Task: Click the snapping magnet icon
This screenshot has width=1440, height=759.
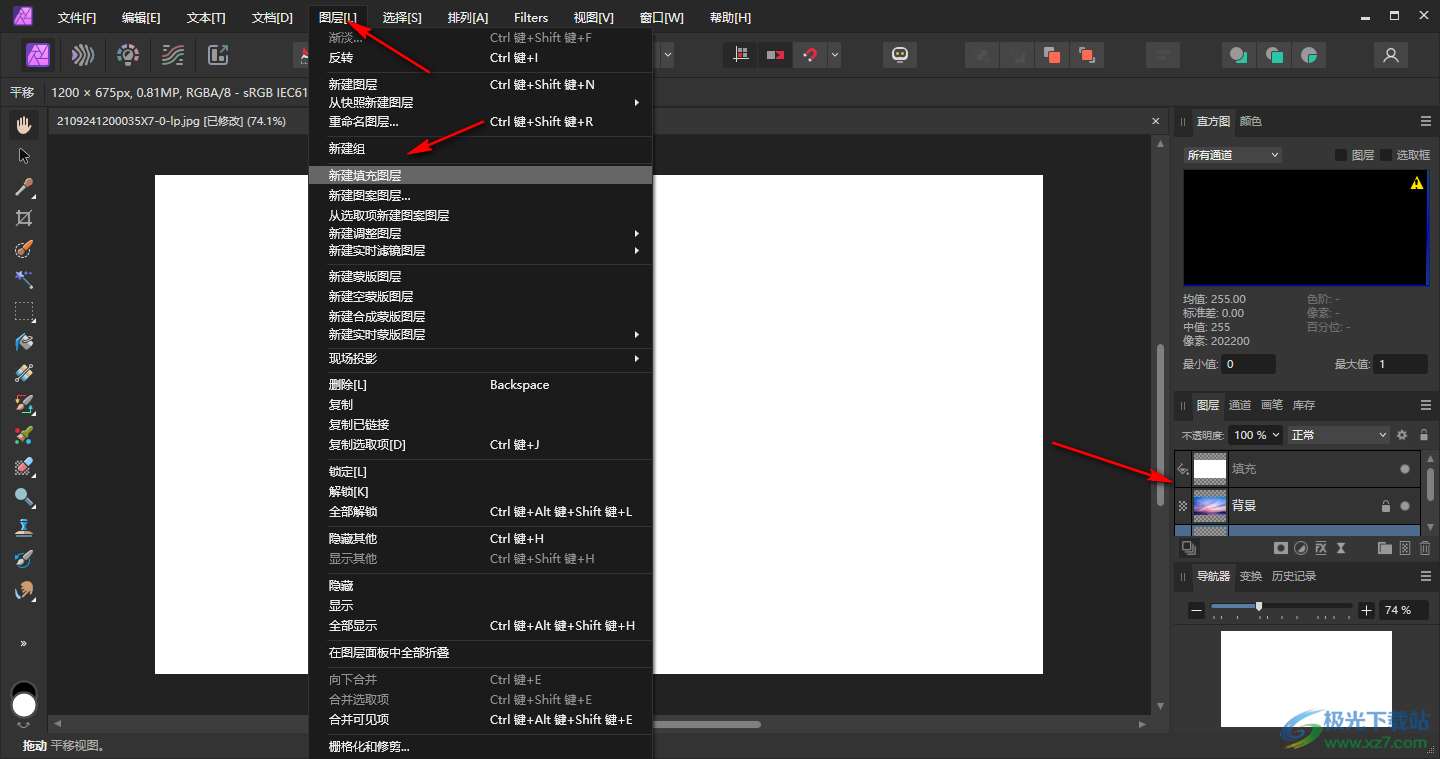Action: (x=809, y=55)
